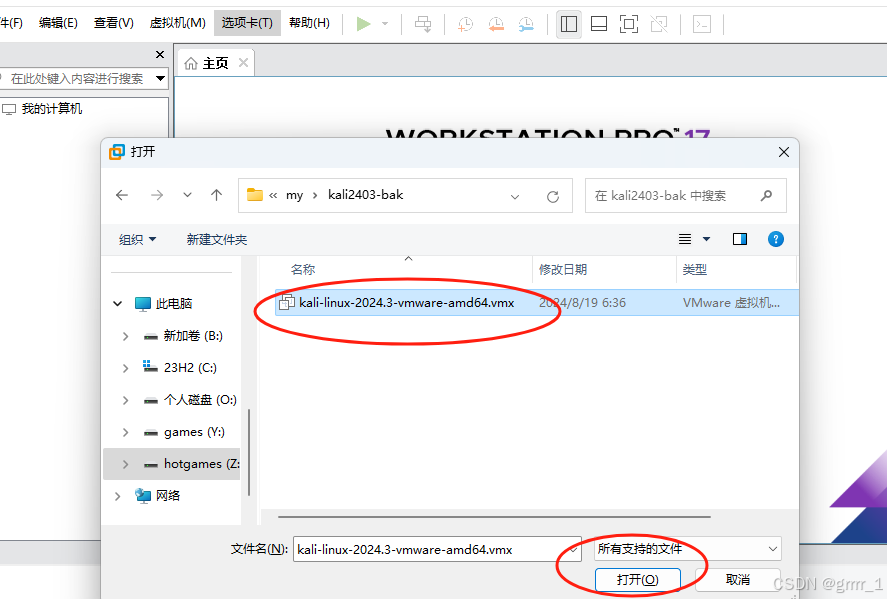Open the 所有支持的文件 file type dropdown
The width and height of the screenshot is (887, 599).
coord(687,549)
